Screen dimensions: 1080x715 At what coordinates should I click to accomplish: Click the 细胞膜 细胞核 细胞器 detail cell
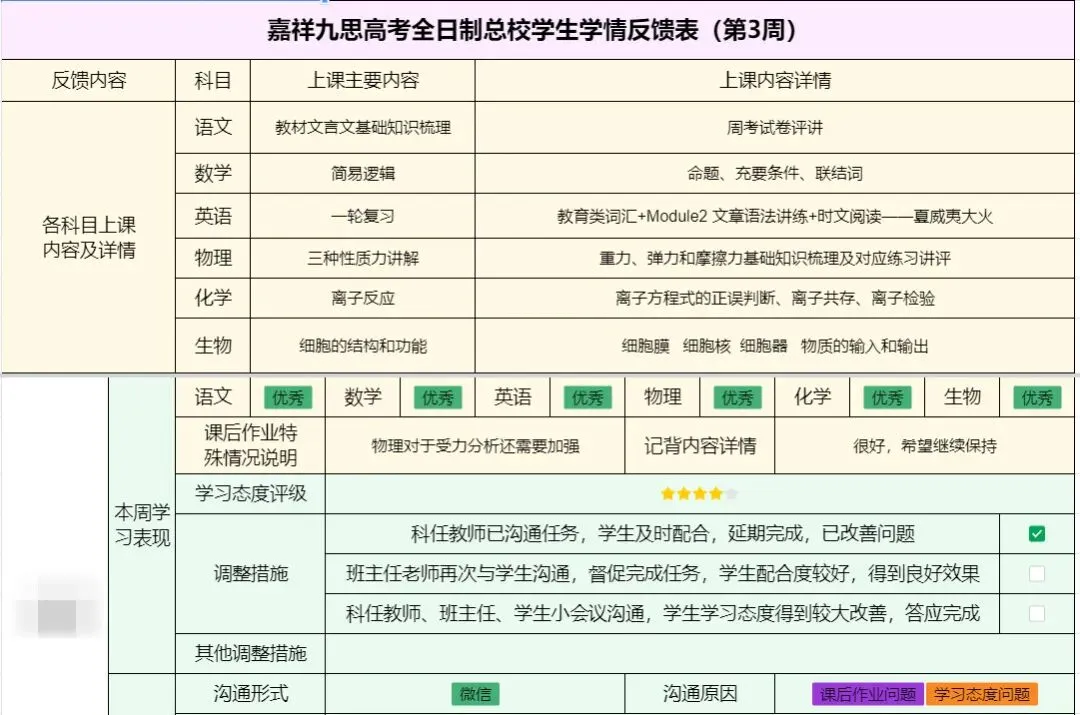tap(775, 346)
